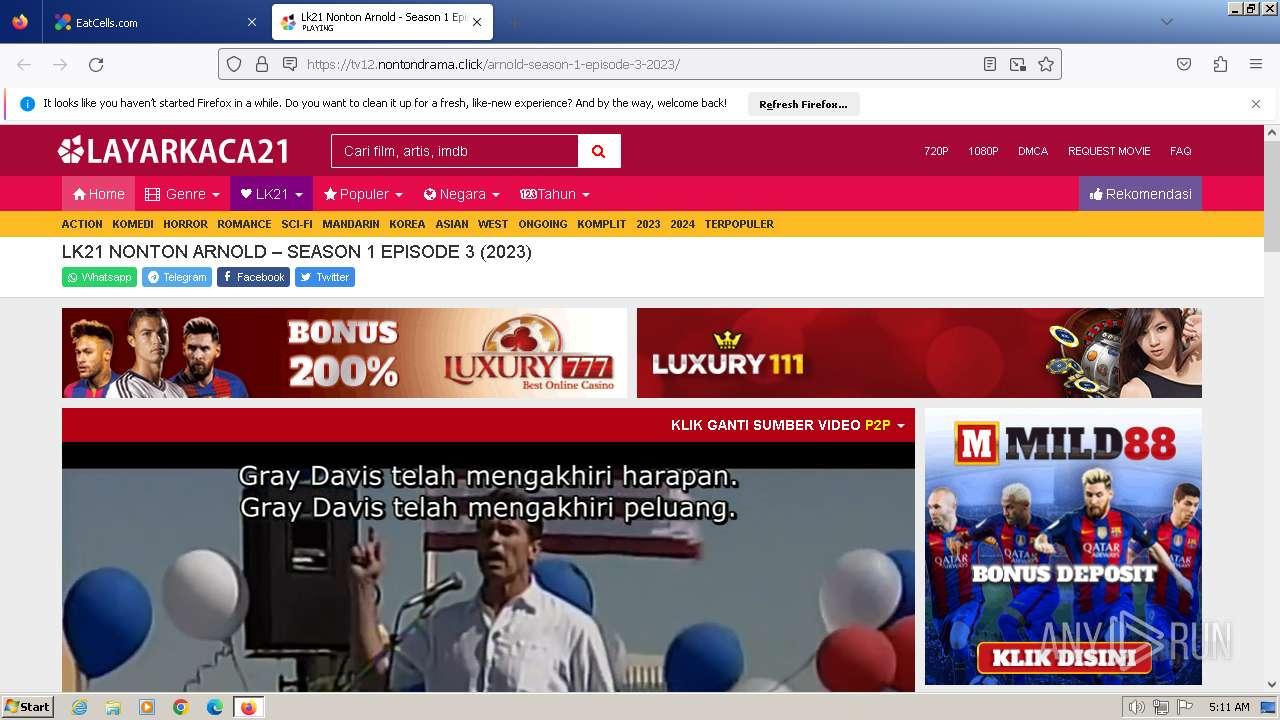Open the 720P link
The image size is (1280, 720).
click(936, 151)
